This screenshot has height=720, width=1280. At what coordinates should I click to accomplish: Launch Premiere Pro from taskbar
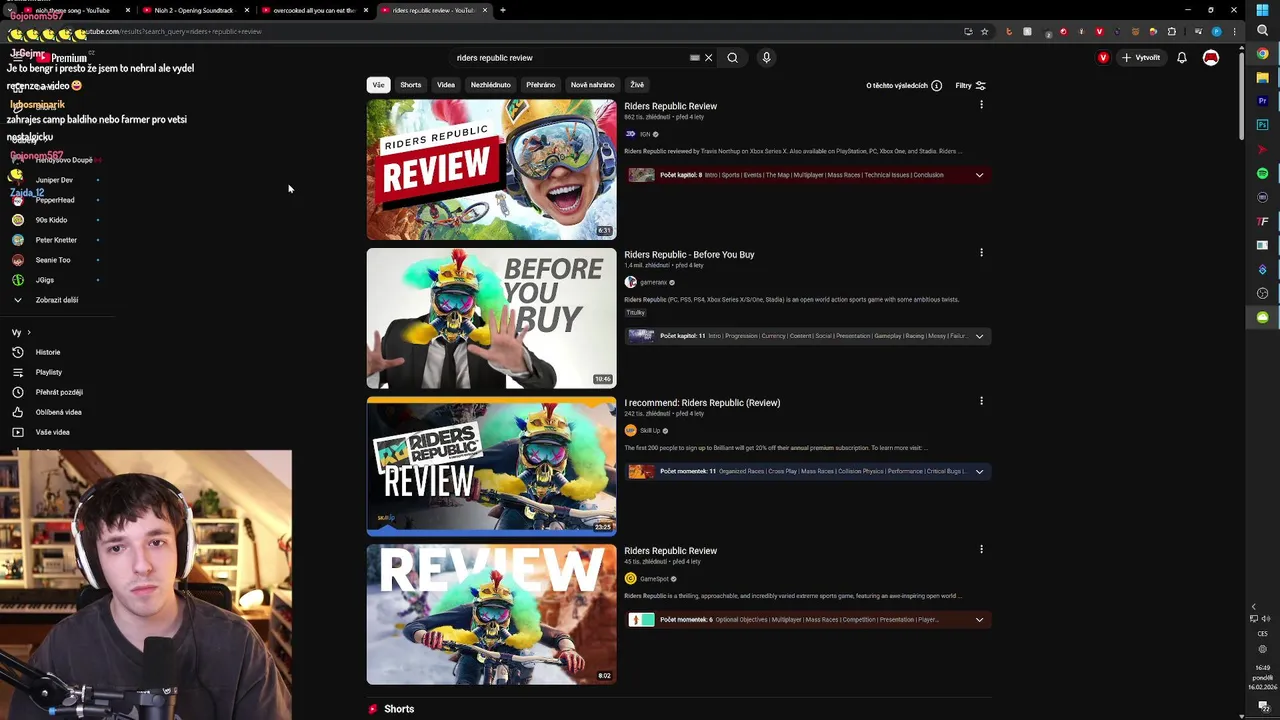[x=1262, y=101]
